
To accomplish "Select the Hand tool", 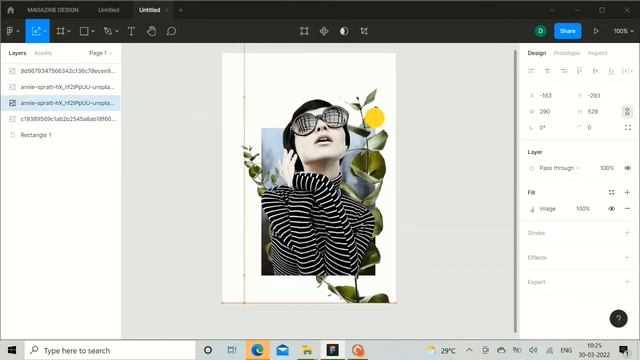I will coord(151,31).
